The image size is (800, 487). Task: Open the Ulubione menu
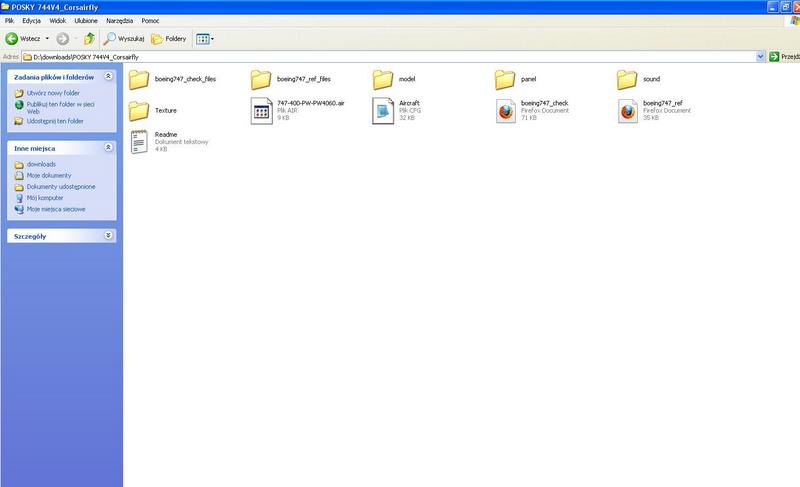86,21
